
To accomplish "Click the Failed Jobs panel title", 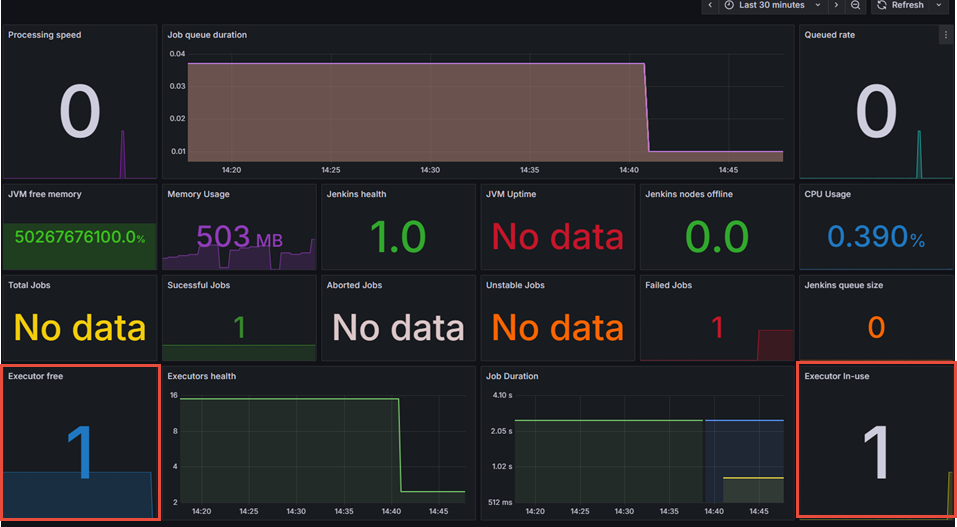I will point(671,285).
